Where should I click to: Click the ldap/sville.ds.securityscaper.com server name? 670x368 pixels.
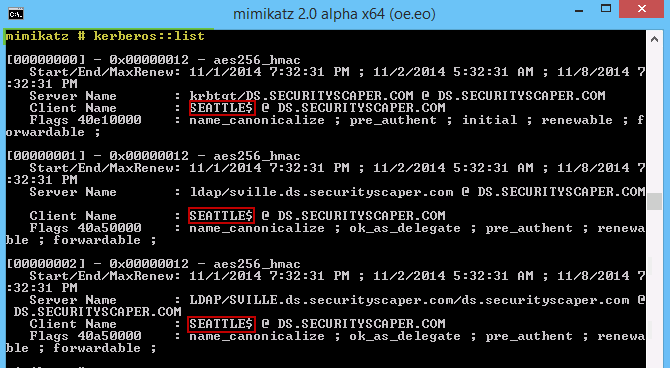tap(321, 192)
